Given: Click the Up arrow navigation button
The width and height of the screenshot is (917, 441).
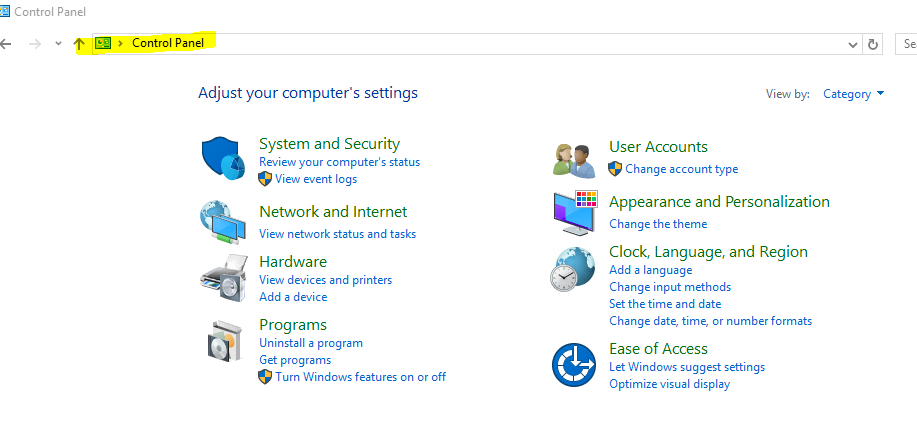Looking at the screenshot, I should click(x=80, y=44).
